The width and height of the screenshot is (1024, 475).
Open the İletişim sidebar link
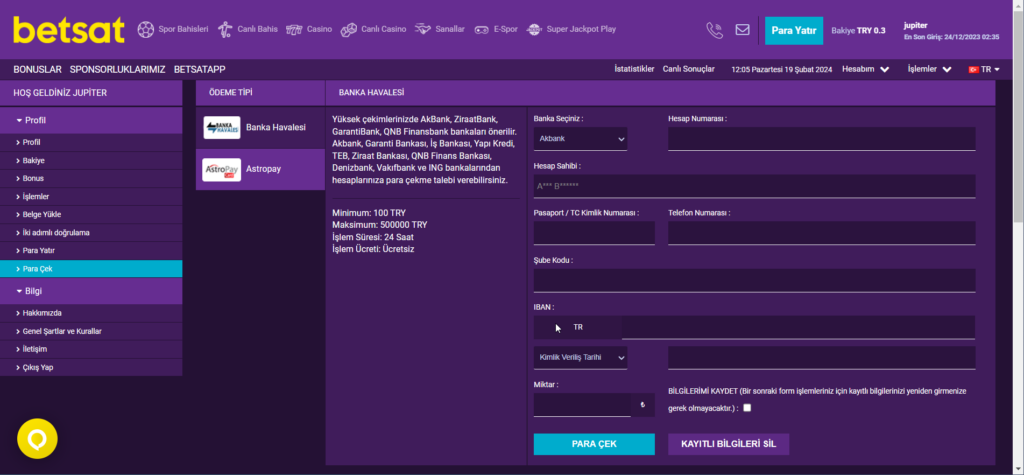[x=91, y=349]
